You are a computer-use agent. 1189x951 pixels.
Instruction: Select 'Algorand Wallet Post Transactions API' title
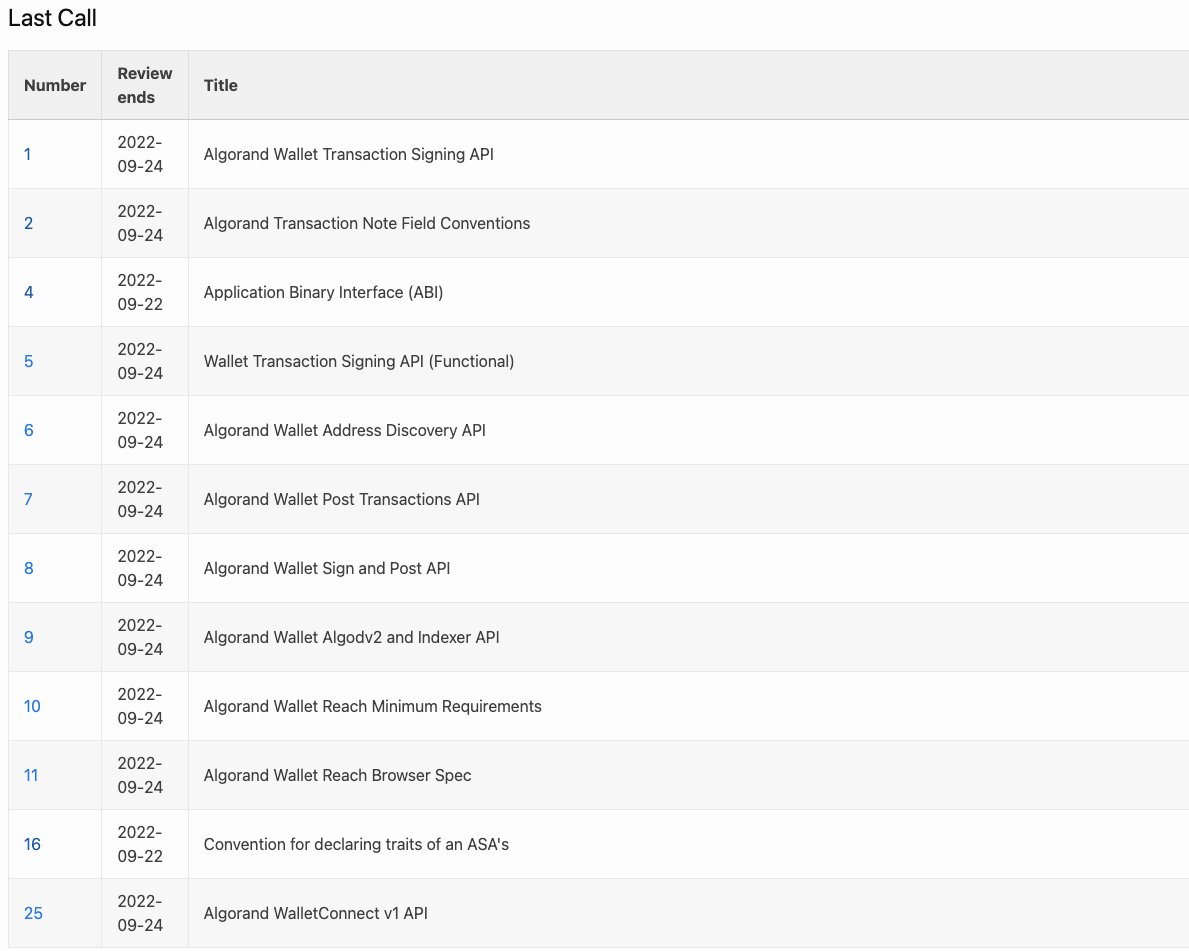pyautogui.click(x=341, y=500)
